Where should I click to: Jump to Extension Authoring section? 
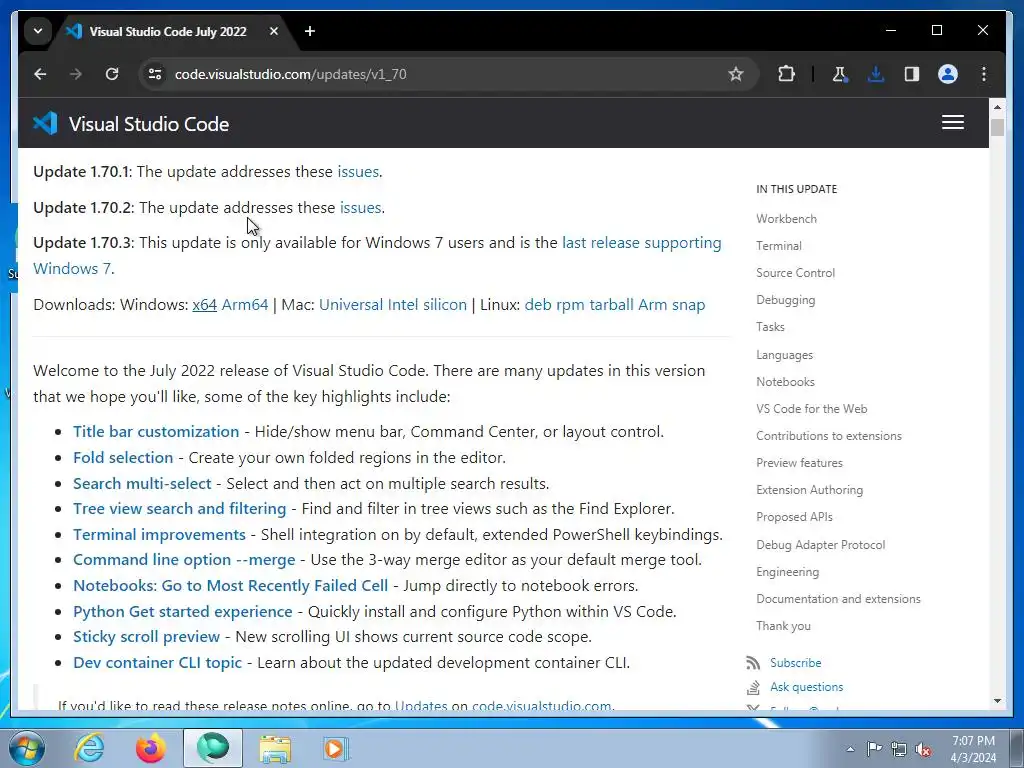(x=809, y=490)
